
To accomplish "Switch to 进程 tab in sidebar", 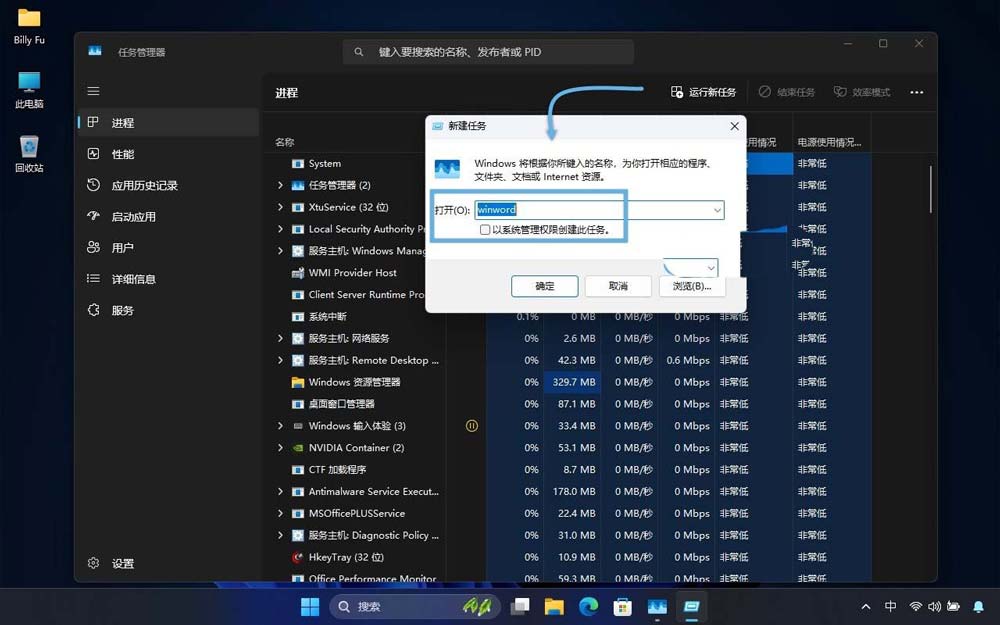I will [x=169, y=122].
